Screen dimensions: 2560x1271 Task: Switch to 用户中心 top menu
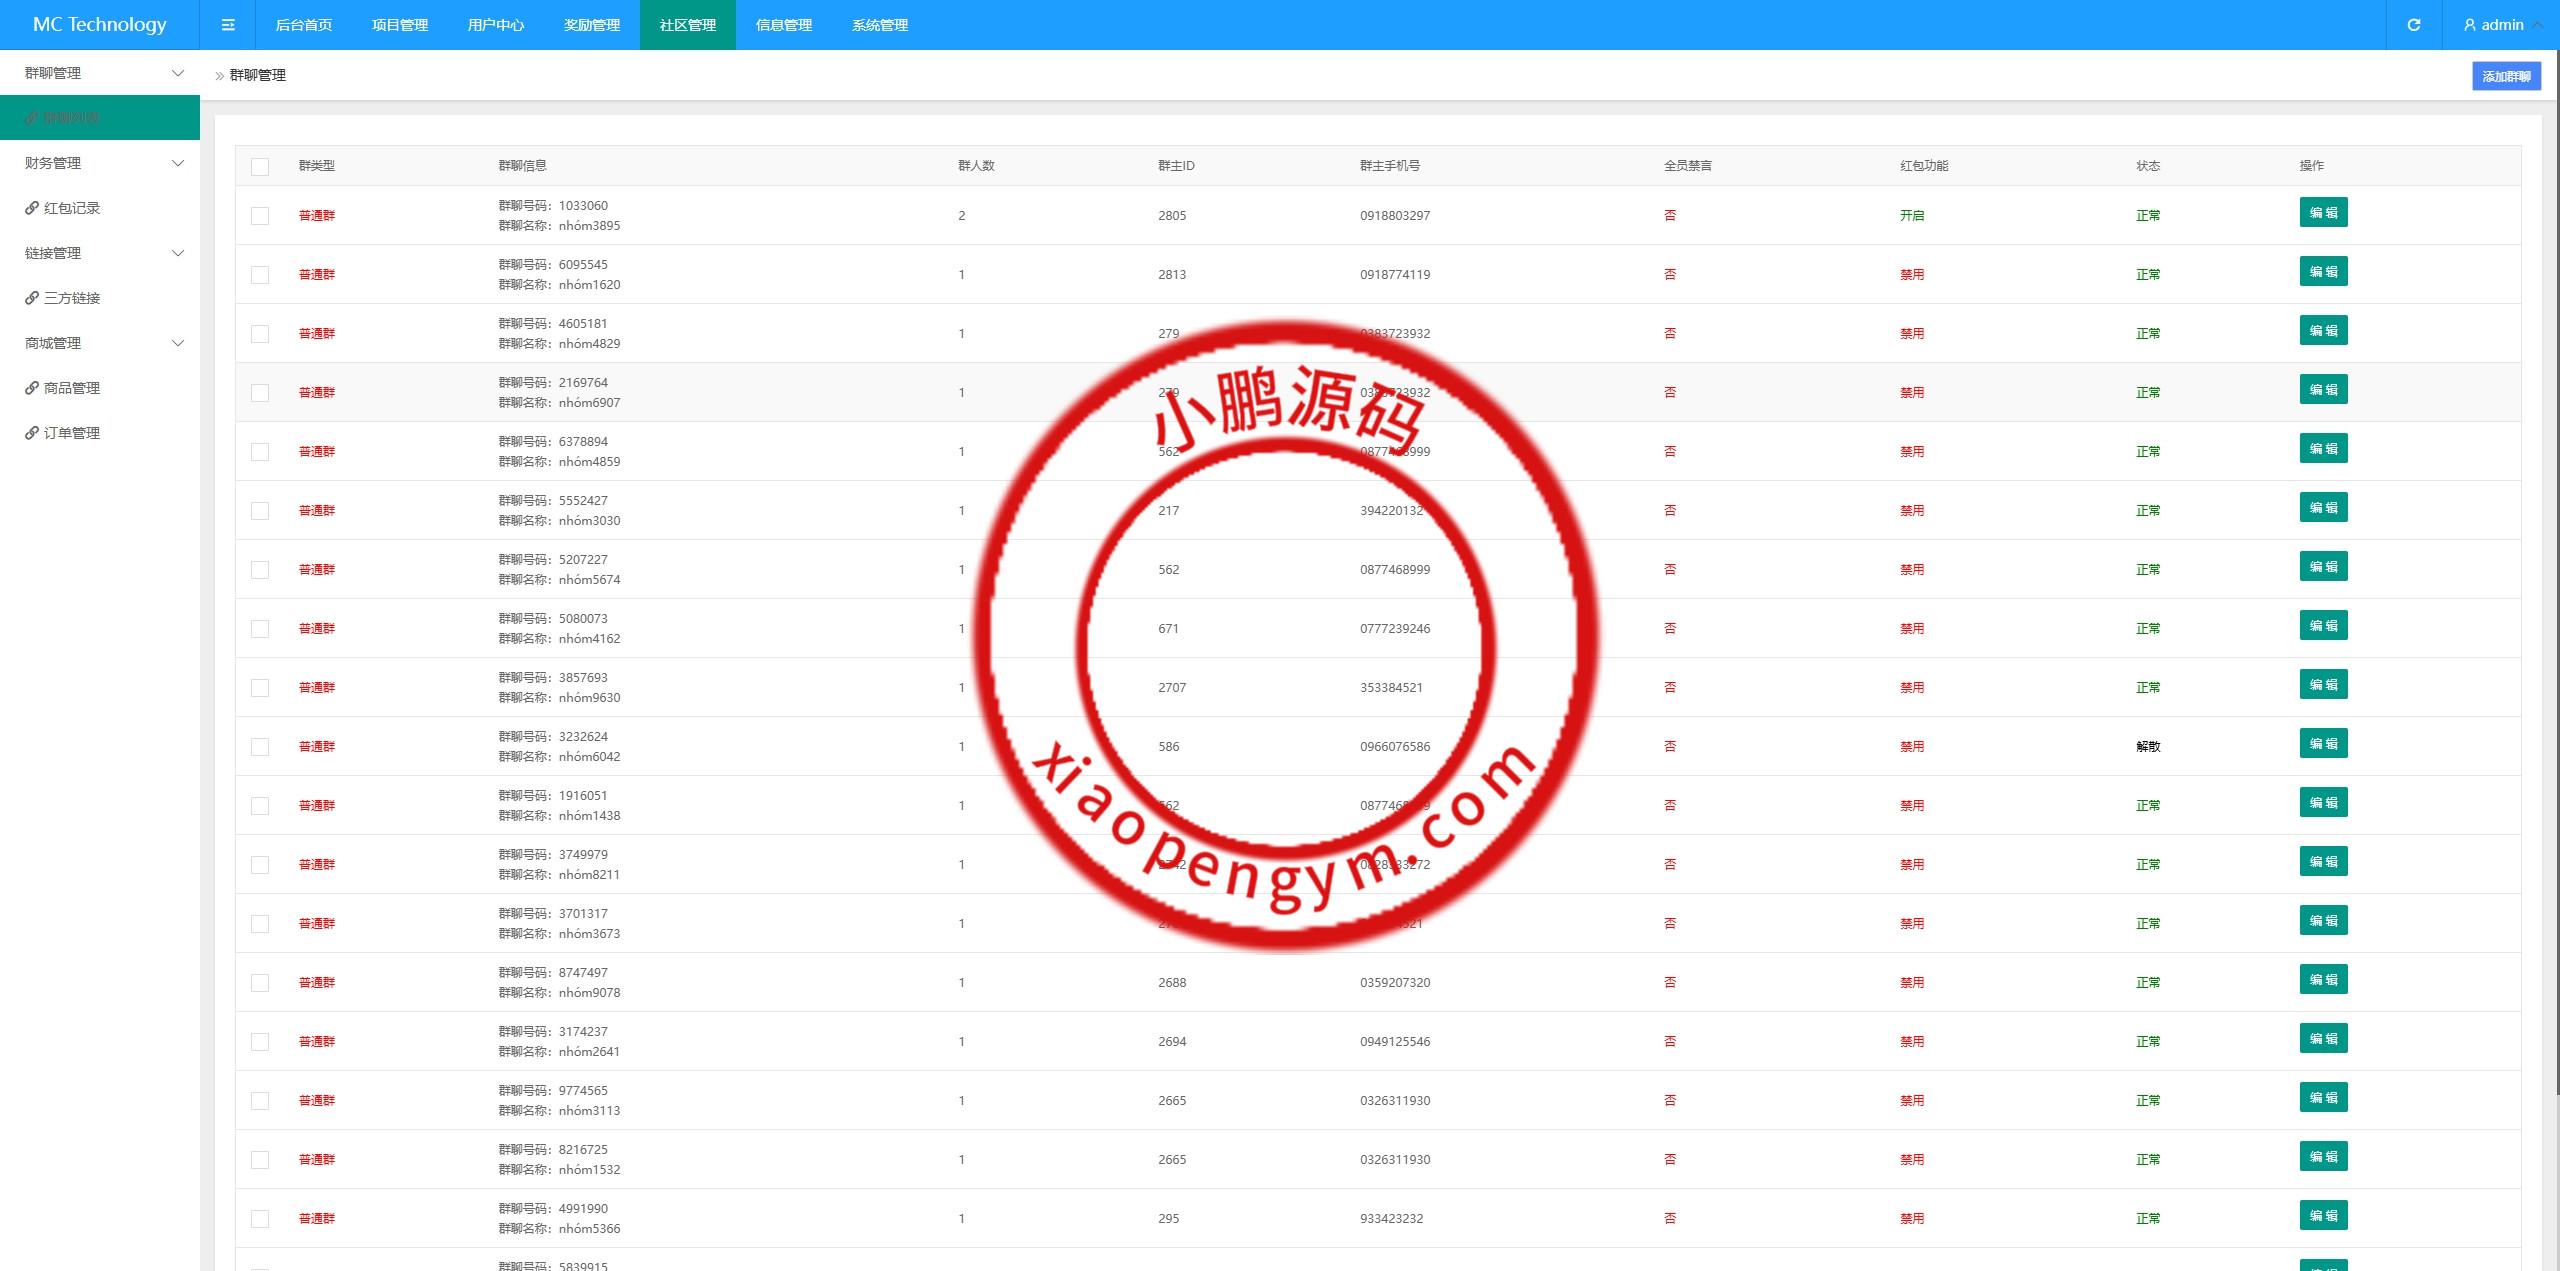coord(496,25)
